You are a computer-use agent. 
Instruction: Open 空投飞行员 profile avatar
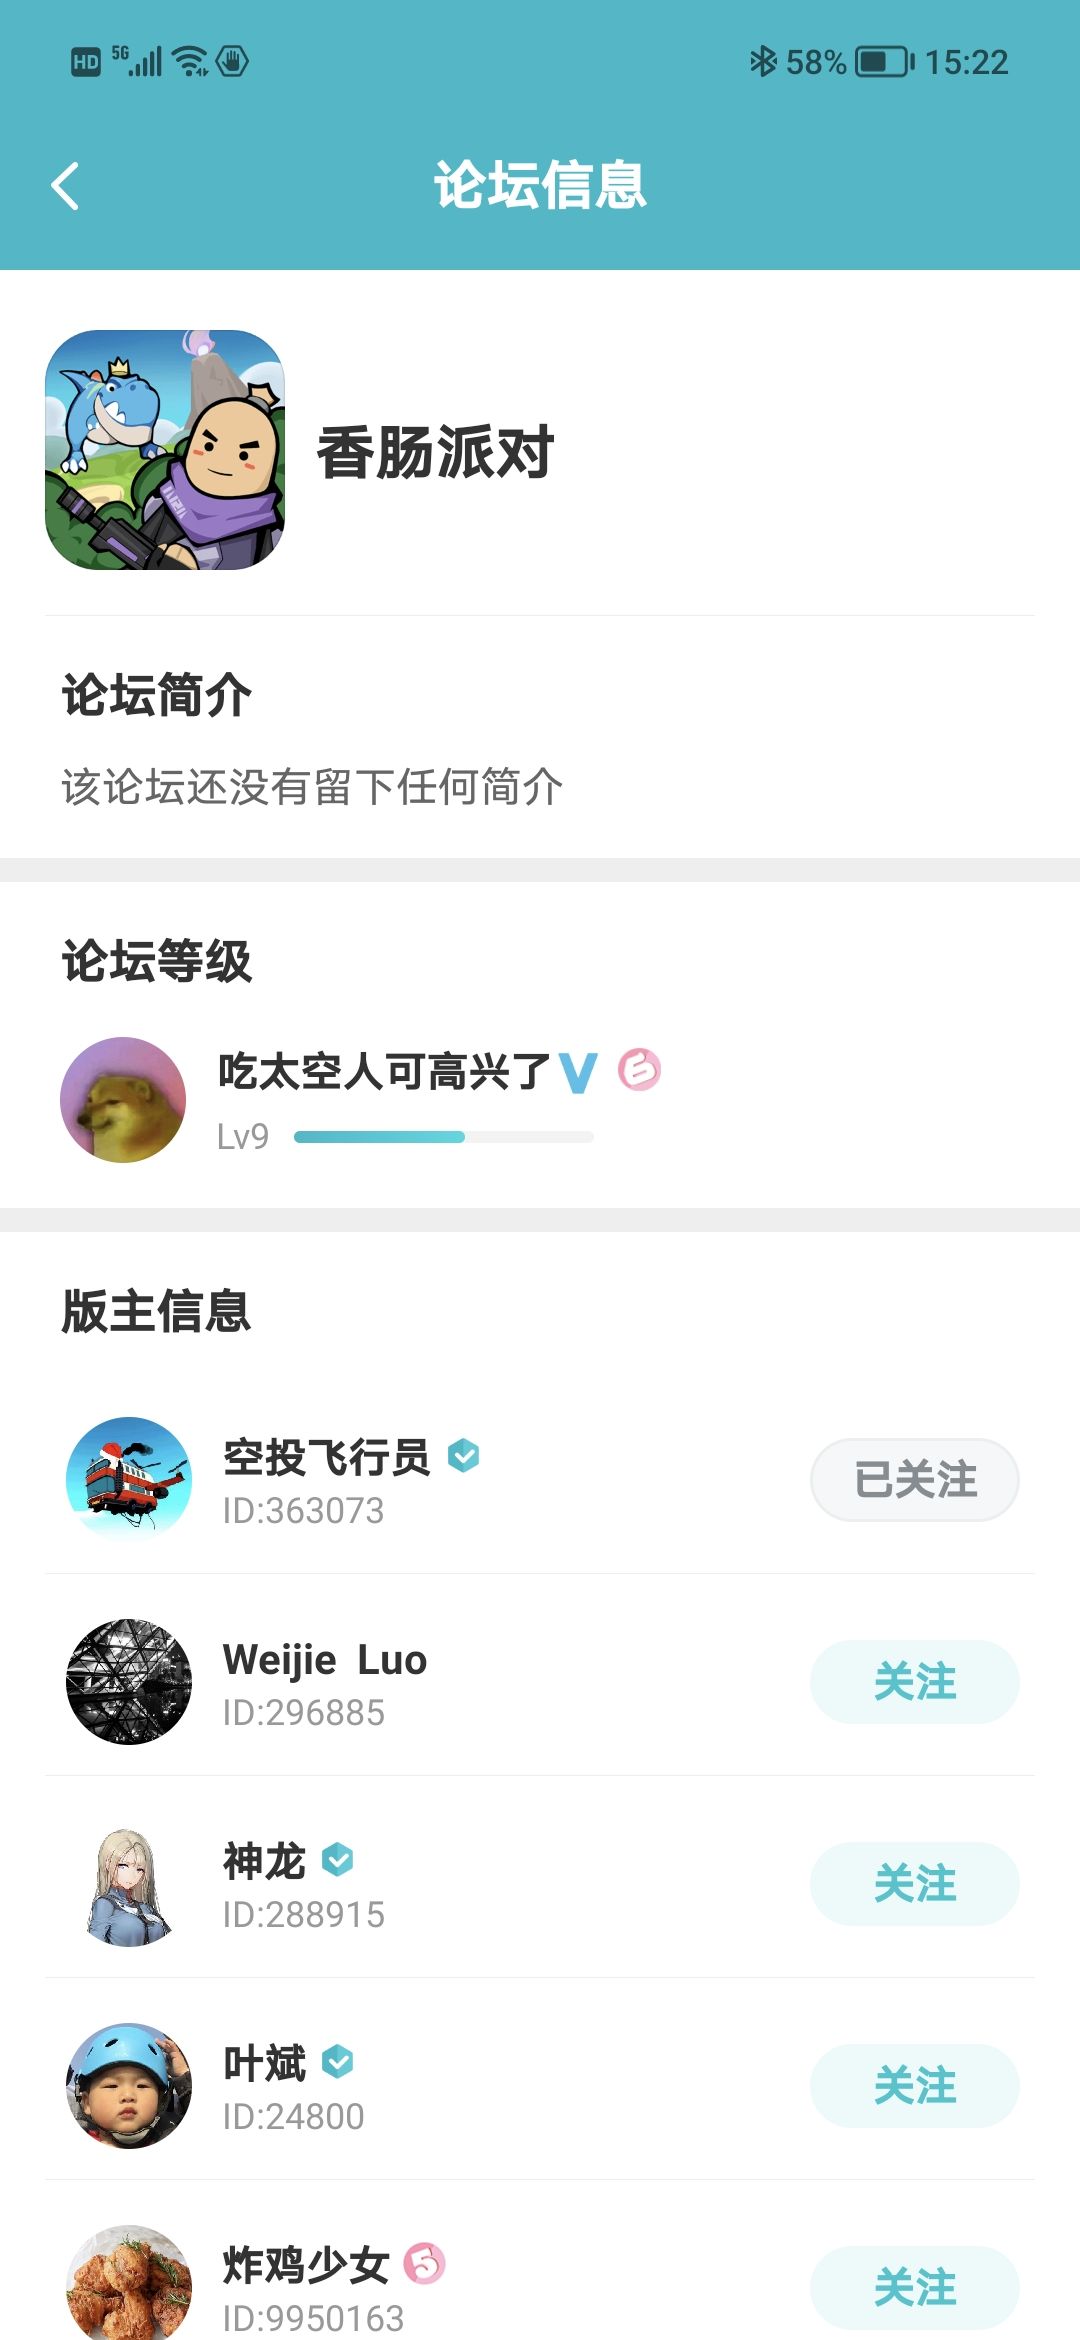(129, 1480)
